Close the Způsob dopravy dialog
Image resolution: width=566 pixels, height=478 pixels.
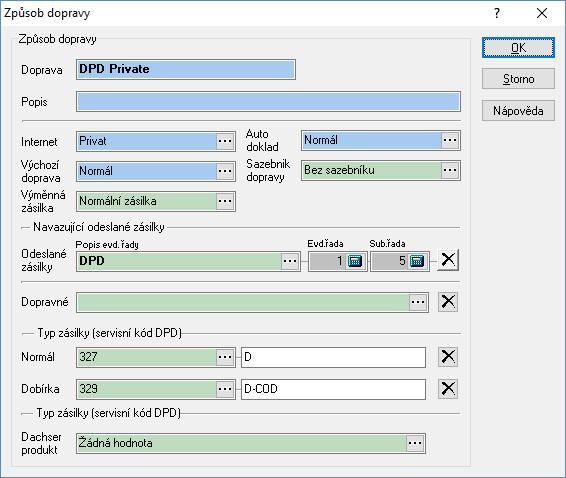tap(542, 13)
